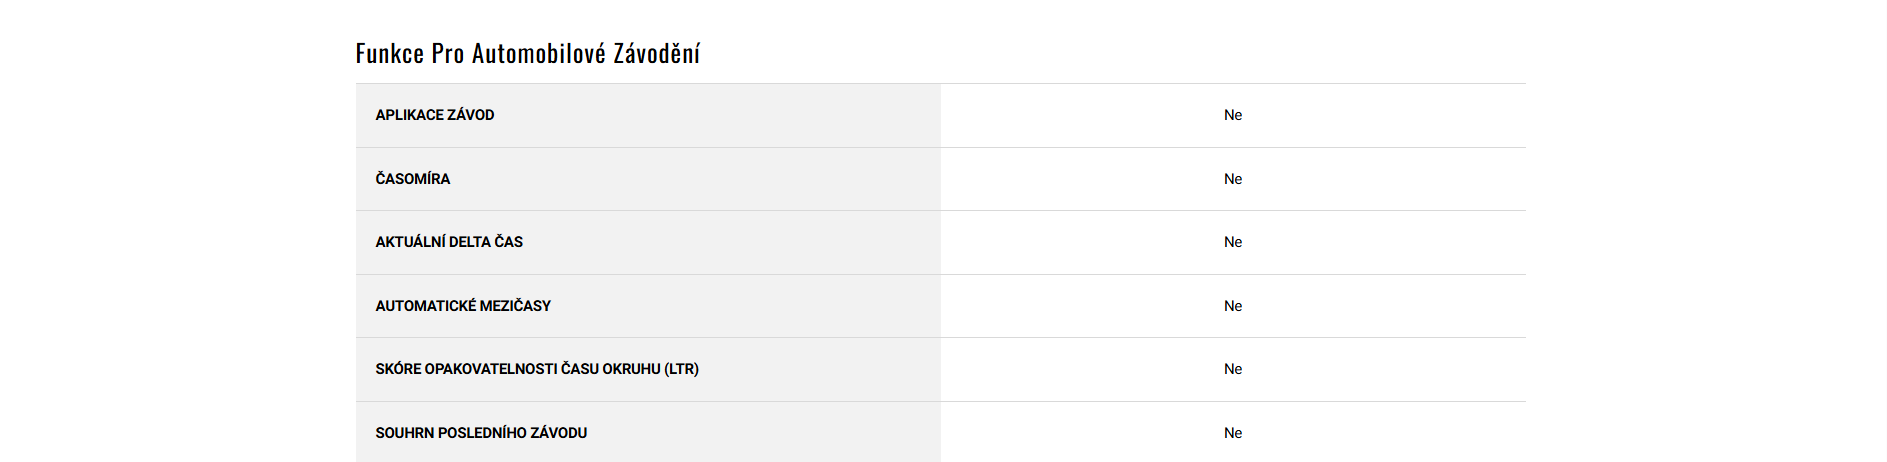Click the "Ne" value for the LTR score row

coord(1232,369)
